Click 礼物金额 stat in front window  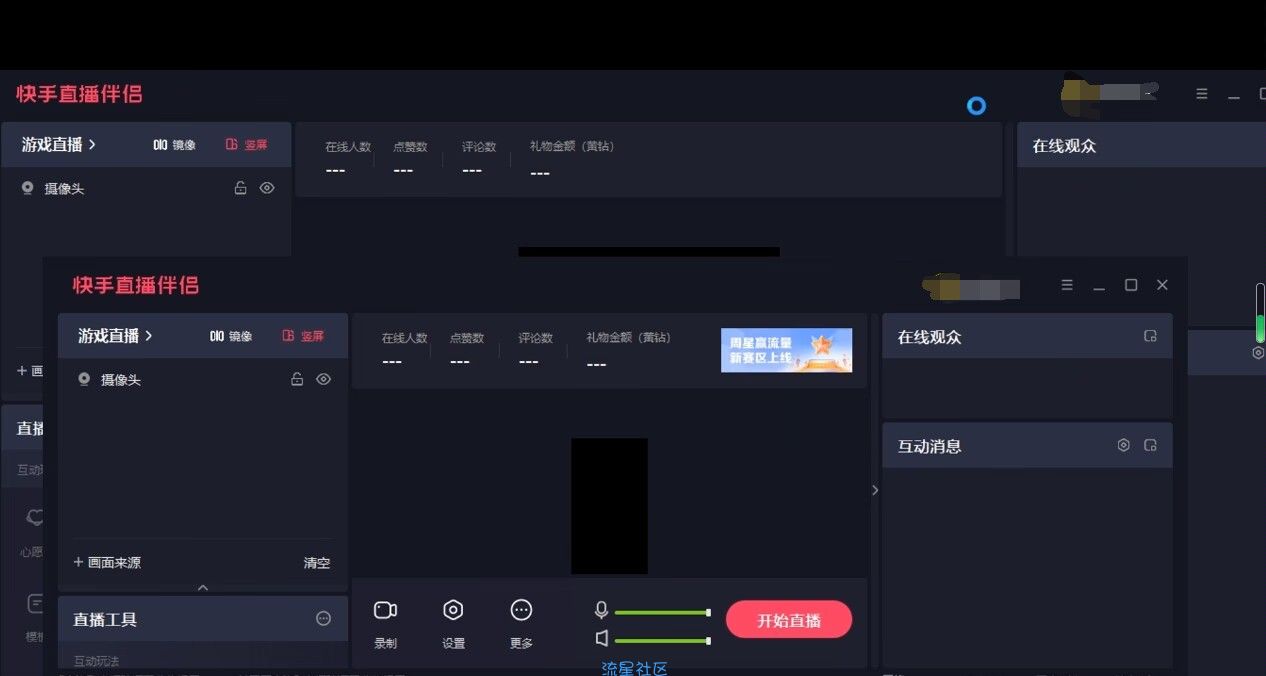click(628, 350)
